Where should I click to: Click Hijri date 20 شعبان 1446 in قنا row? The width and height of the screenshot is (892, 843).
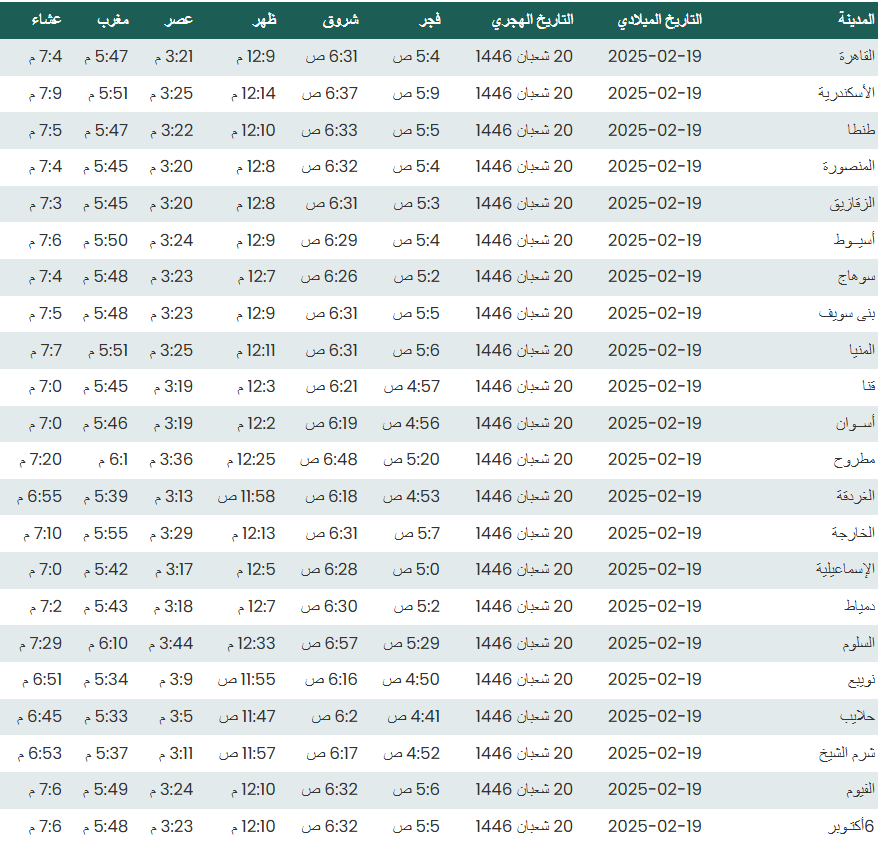524,387
